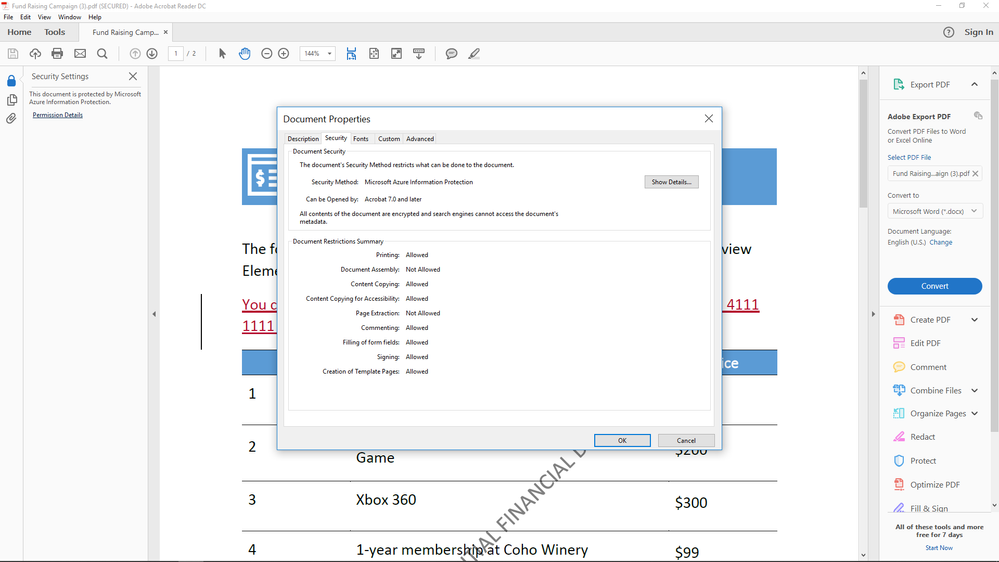Switch to the Custom tab

[389, 138]
